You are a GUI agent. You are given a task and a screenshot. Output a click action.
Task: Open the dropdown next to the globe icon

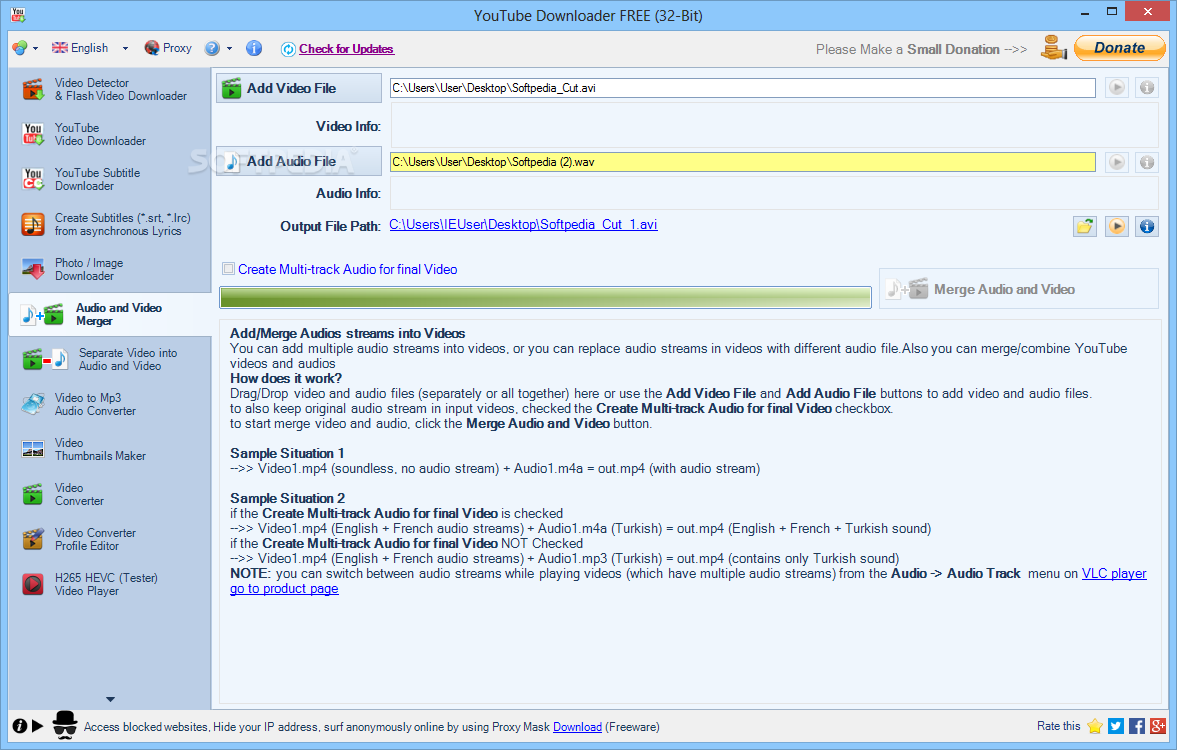pyautogui.click(x=35, y=49)
